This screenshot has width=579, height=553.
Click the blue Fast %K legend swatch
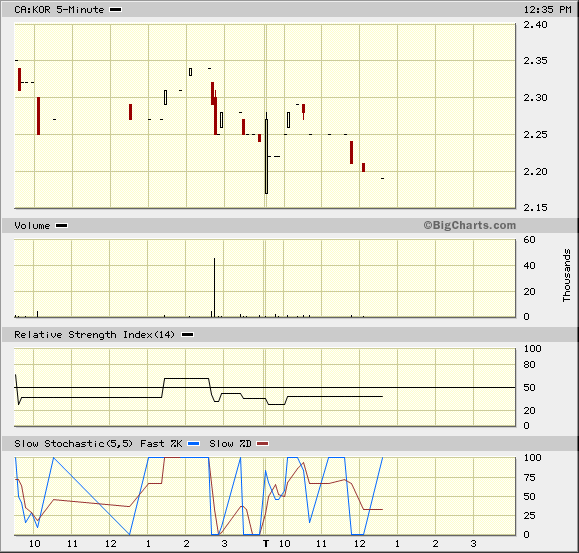193,443
